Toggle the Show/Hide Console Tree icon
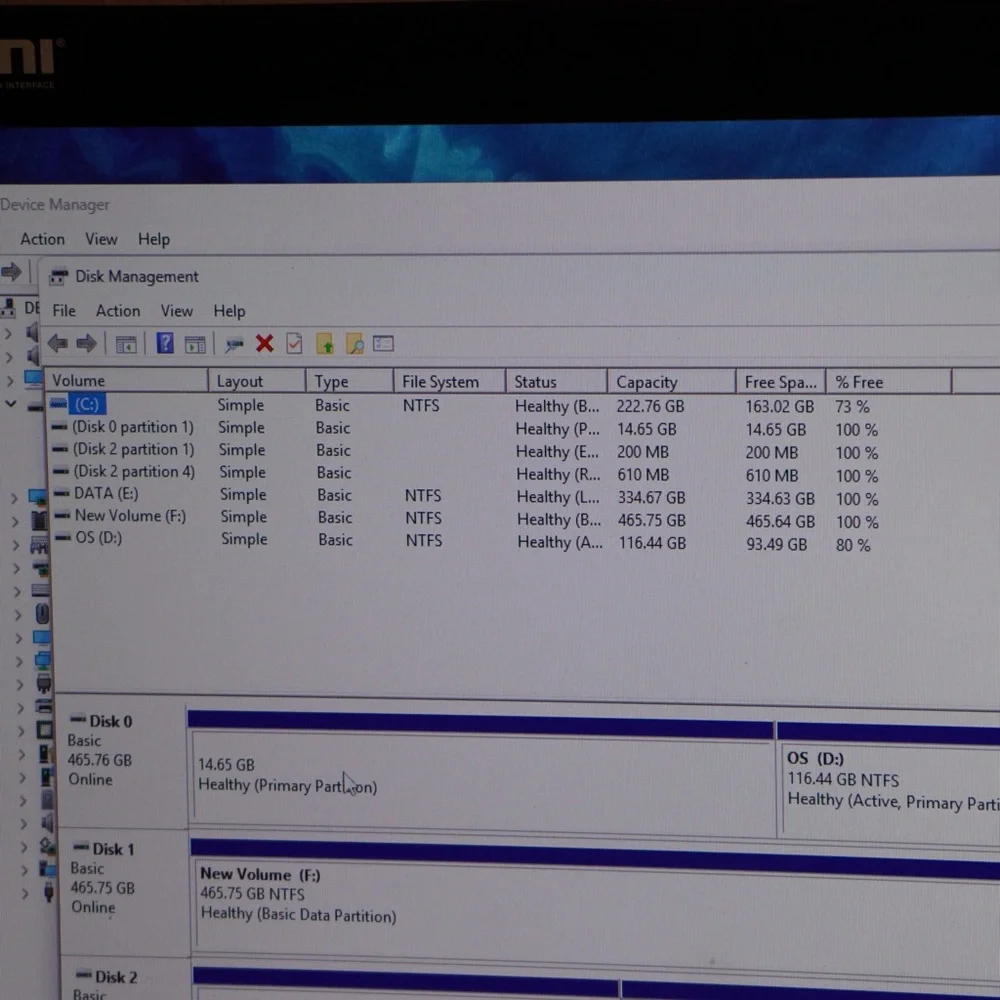The width and height of the screenshot is (1000, 1000). (x=126, y=345)
